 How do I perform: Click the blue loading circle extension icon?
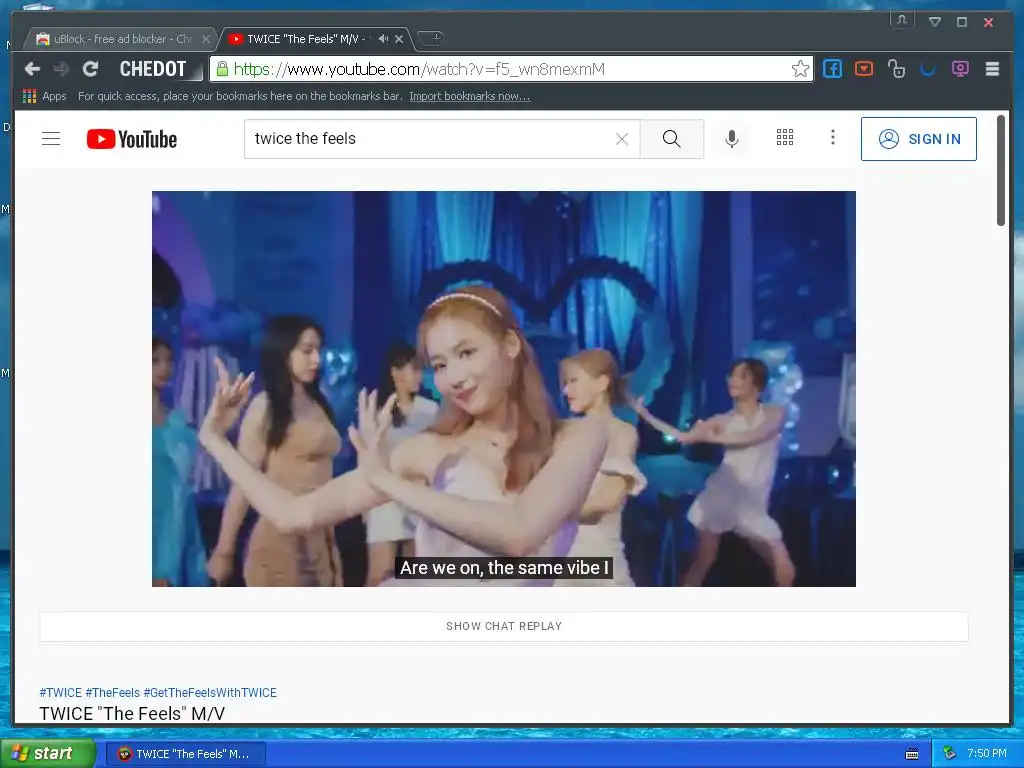tap(928, 69)
